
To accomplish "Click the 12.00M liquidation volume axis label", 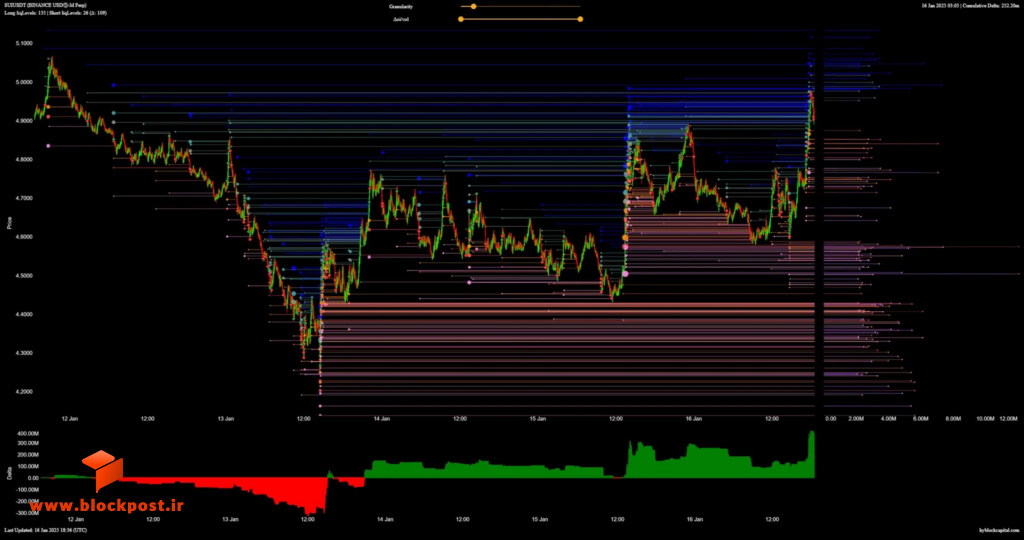I will 1008,419.
